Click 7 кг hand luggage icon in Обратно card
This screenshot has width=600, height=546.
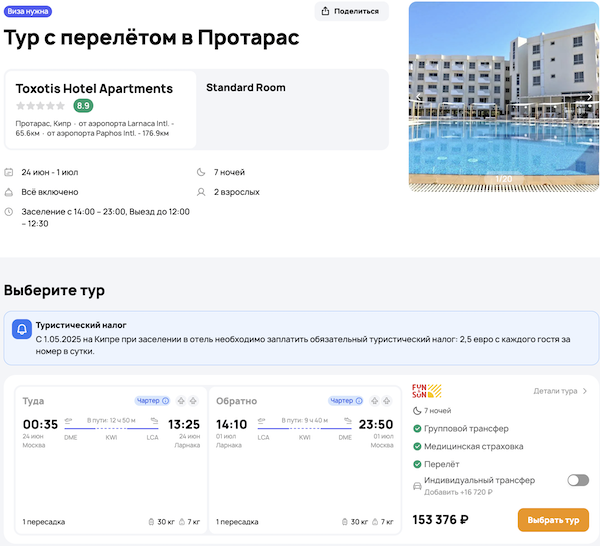pos(376,522)
